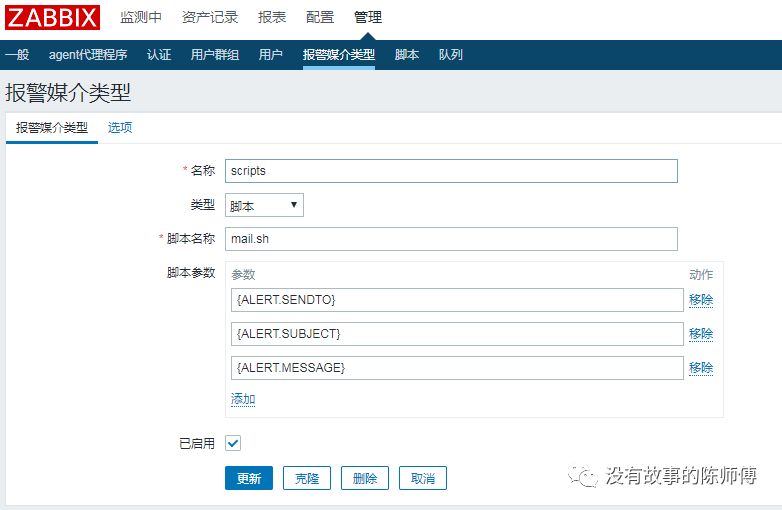Screen dimensions: 782x510
Task: Click the 更新 button
Action: pos(249,478)
